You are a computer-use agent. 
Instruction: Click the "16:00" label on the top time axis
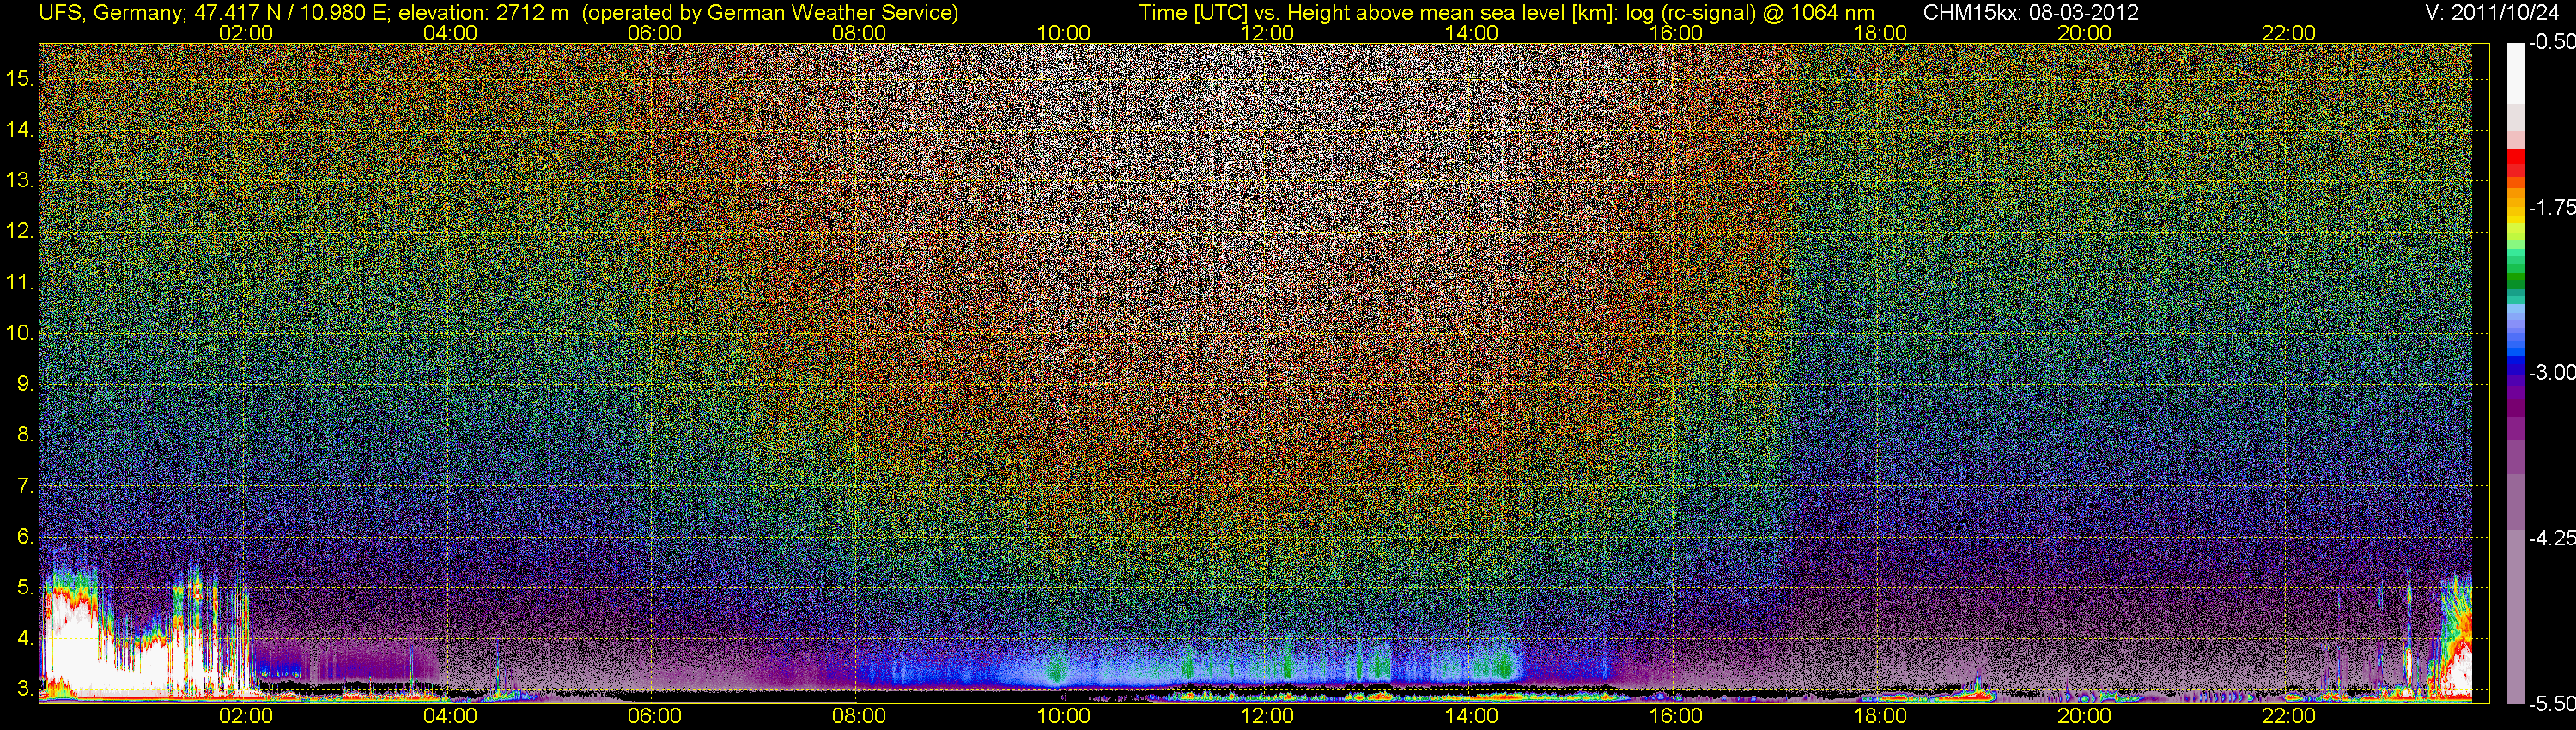click(1676, 33)
